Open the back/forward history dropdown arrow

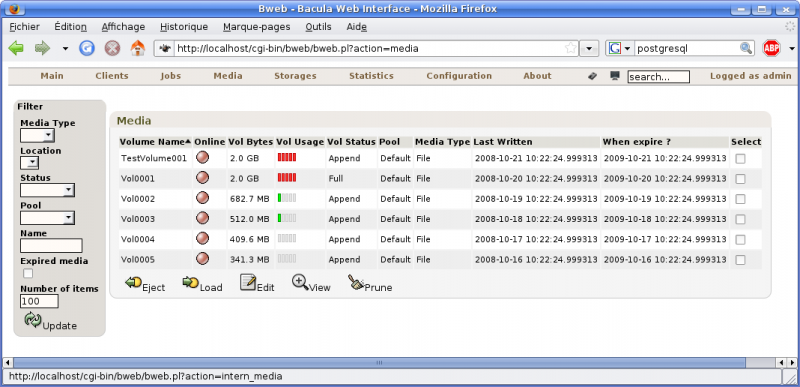pos(65,49)
